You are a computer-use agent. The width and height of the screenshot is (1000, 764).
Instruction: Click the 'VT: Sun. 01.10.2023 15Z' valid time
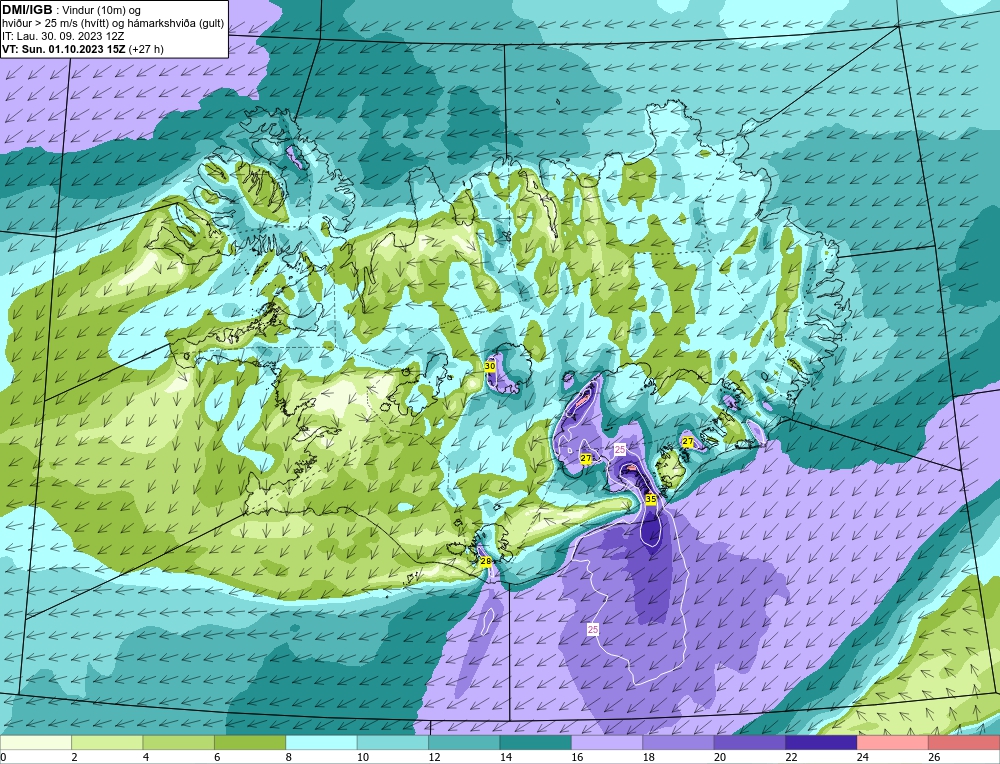click(64, 49)
